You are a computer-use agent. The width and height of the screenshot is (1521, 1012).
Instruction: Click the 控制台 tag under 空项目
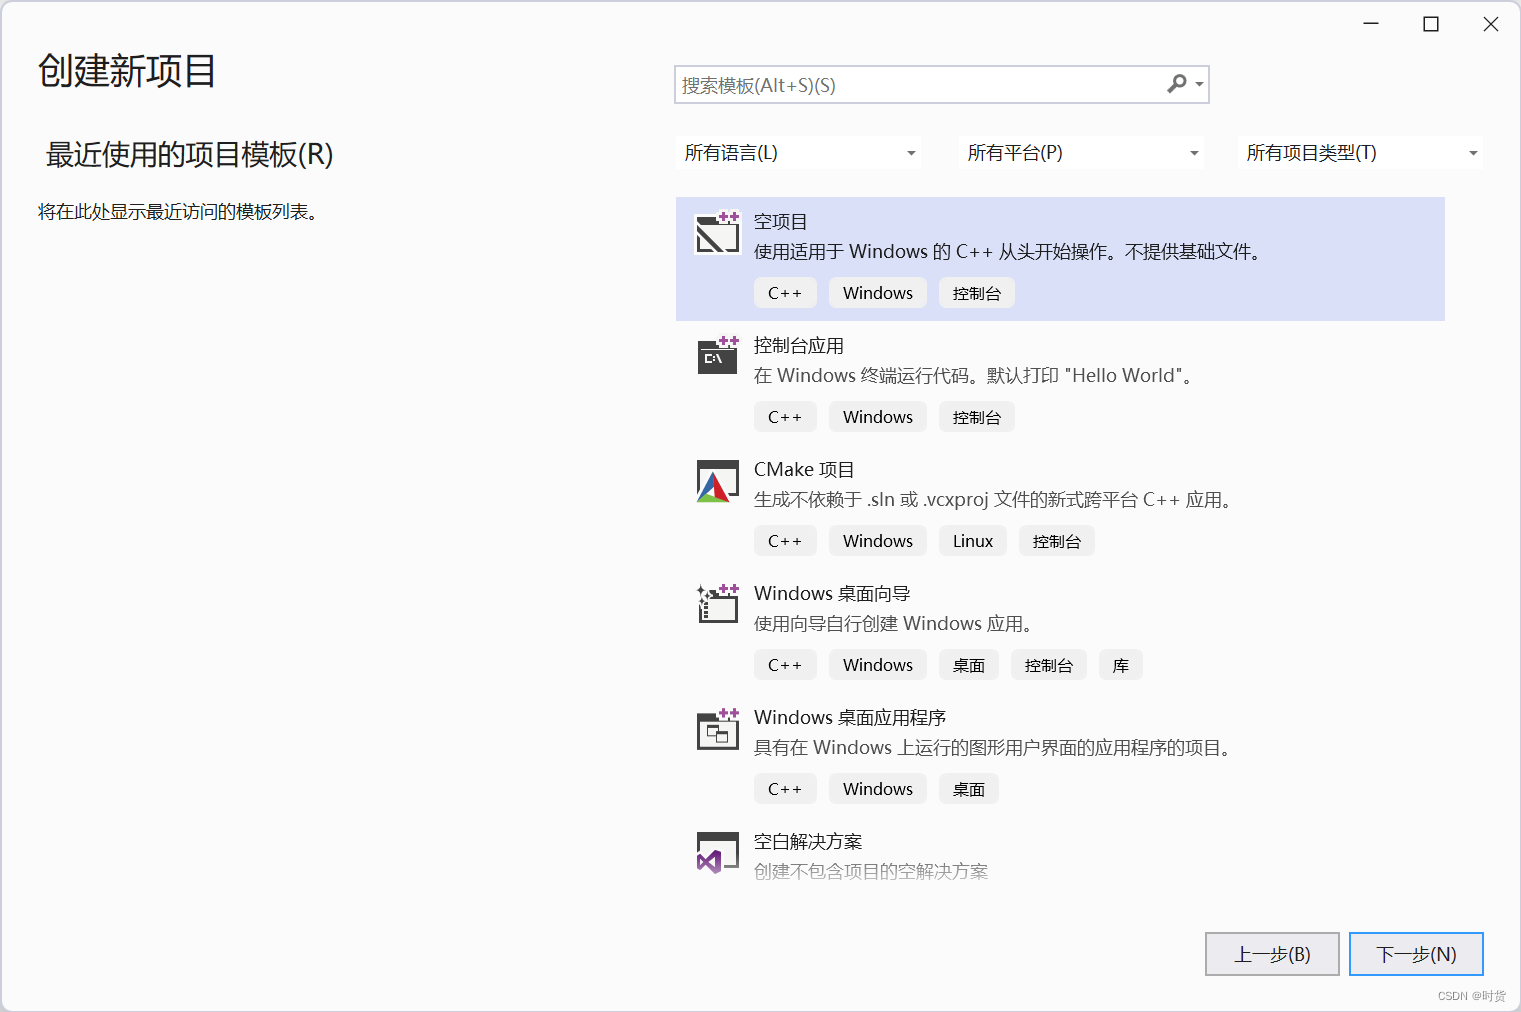[x=977, y=293]
